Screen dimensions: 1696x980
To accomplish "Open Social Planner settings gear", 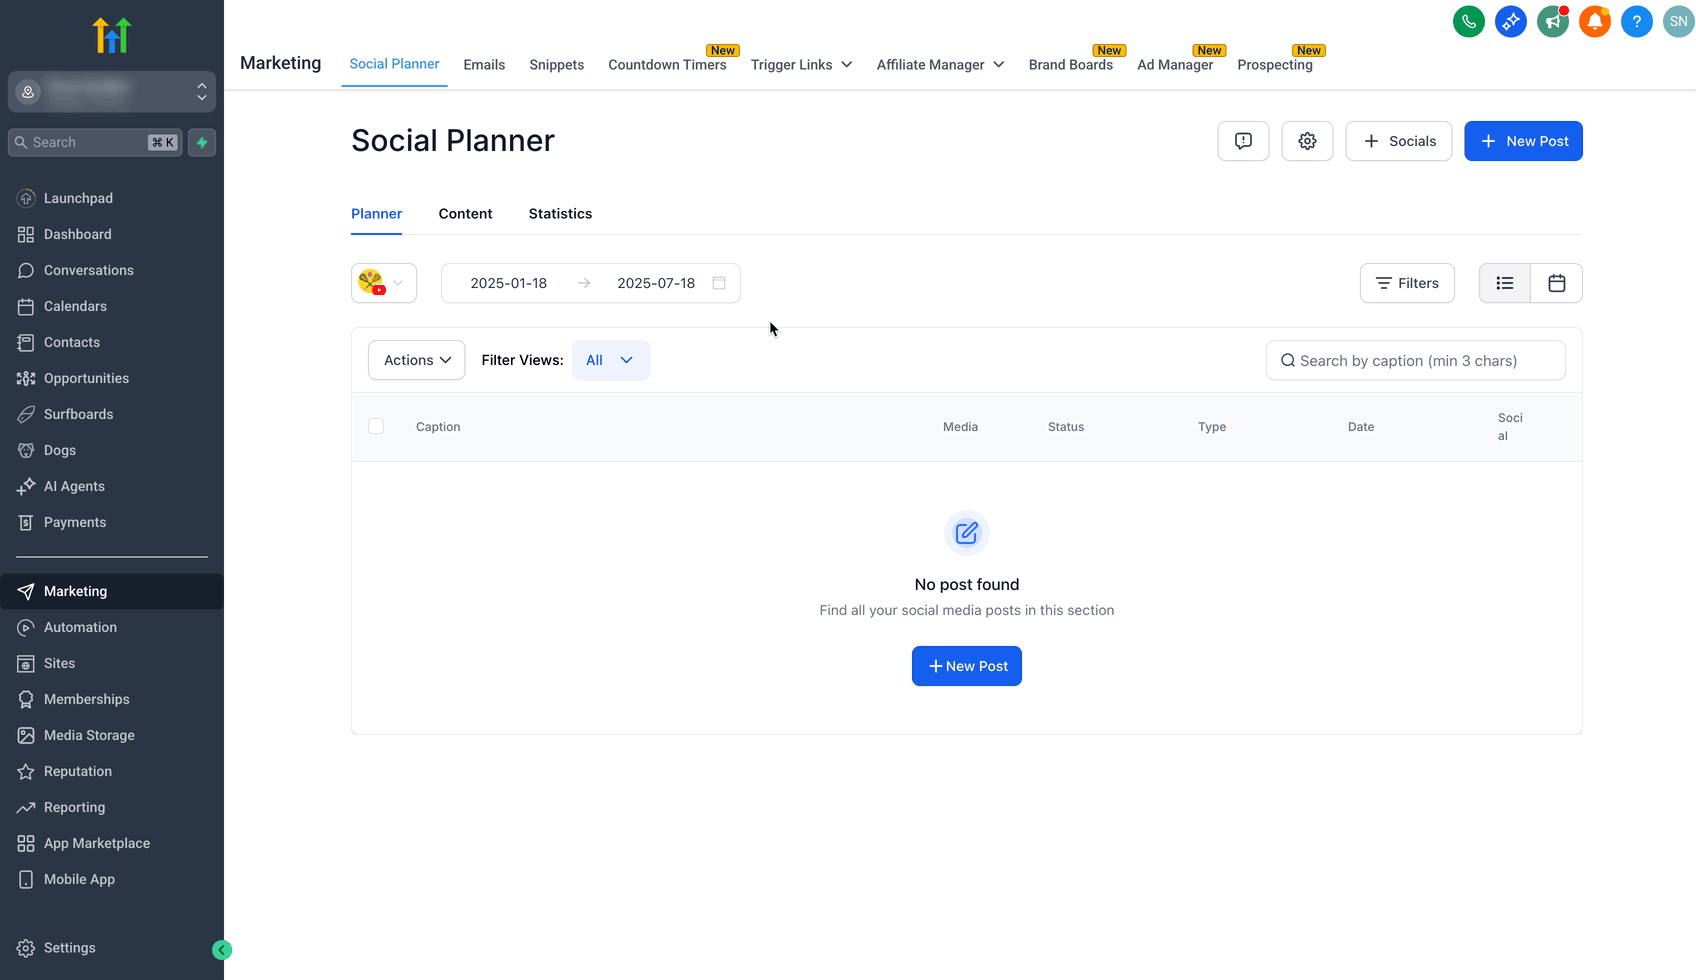I will point(1307,141).
